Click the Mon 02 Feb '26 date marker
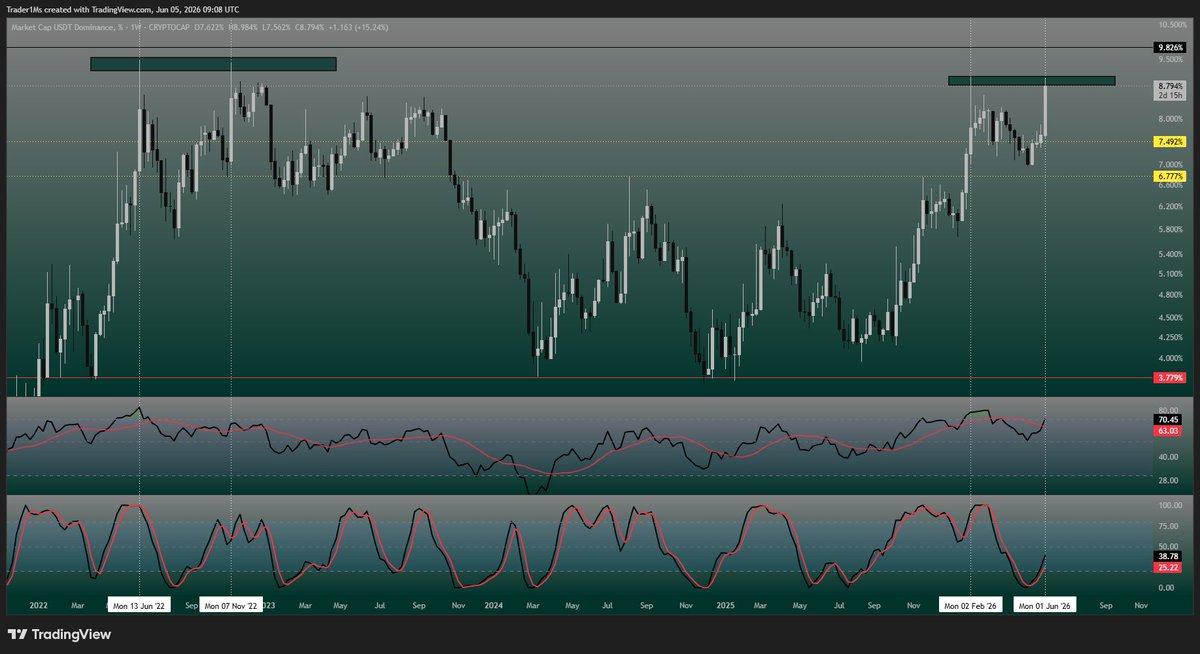 (x=971, y=606)
